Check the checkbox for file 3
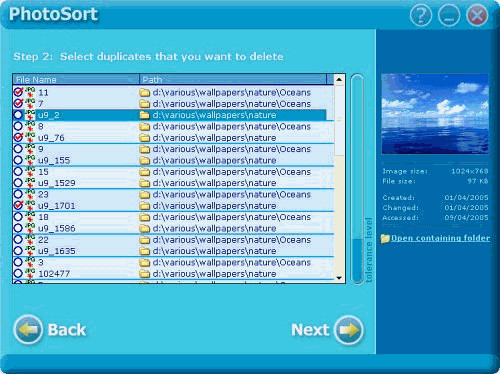This screenshot has width=500, height=374. [x=18, y=262]
